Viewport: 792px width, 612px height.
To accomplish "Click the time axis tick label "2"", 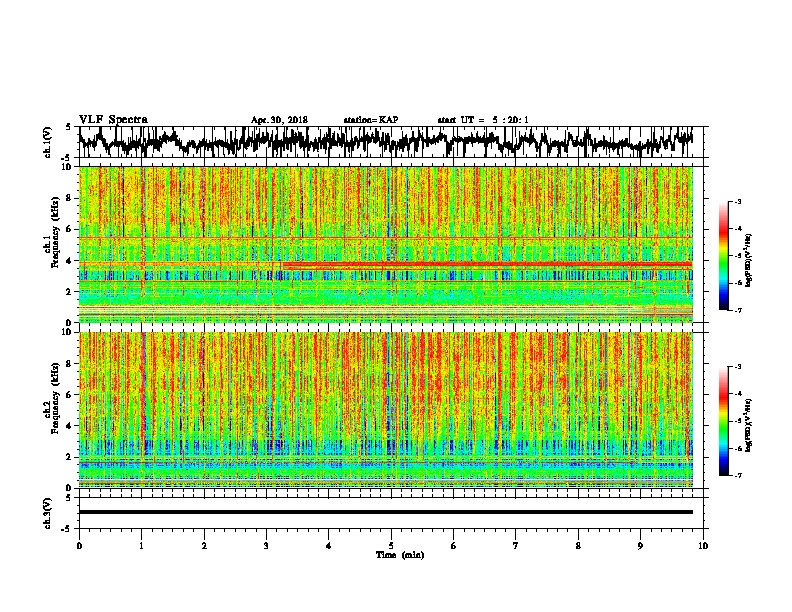I will [204, 546].
